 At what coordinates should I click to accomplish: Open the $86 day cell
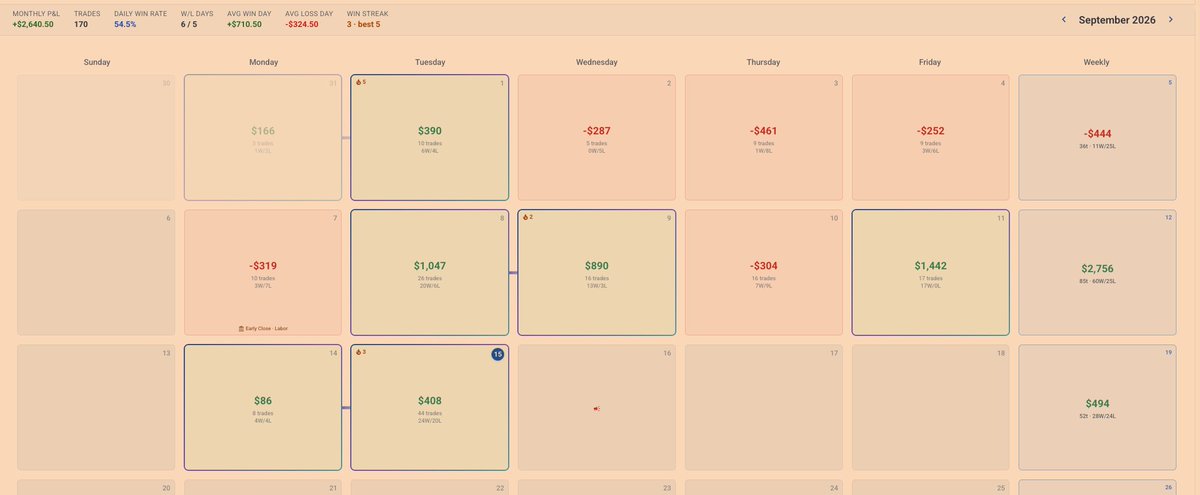click(263, 407)
